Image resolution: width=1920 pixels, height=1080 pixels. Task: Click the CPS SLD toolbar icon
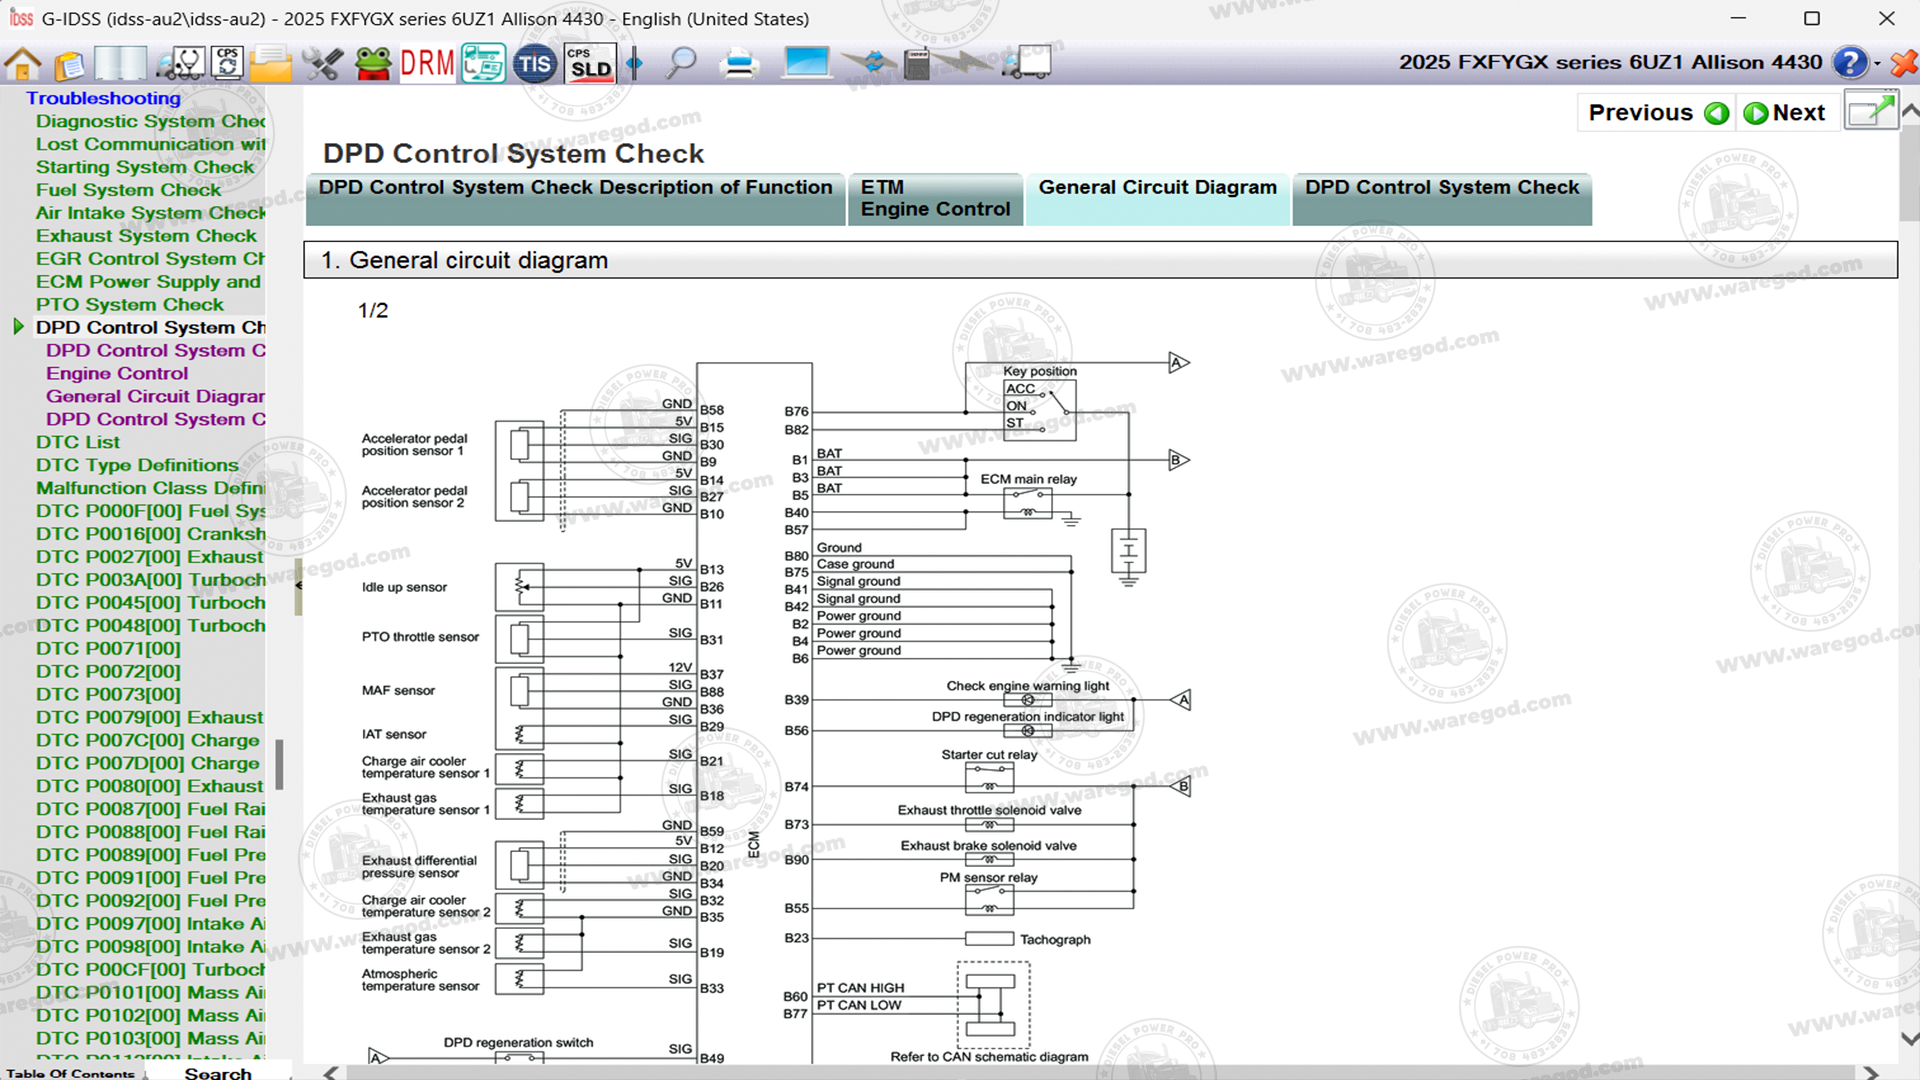[x=590, y=64]
